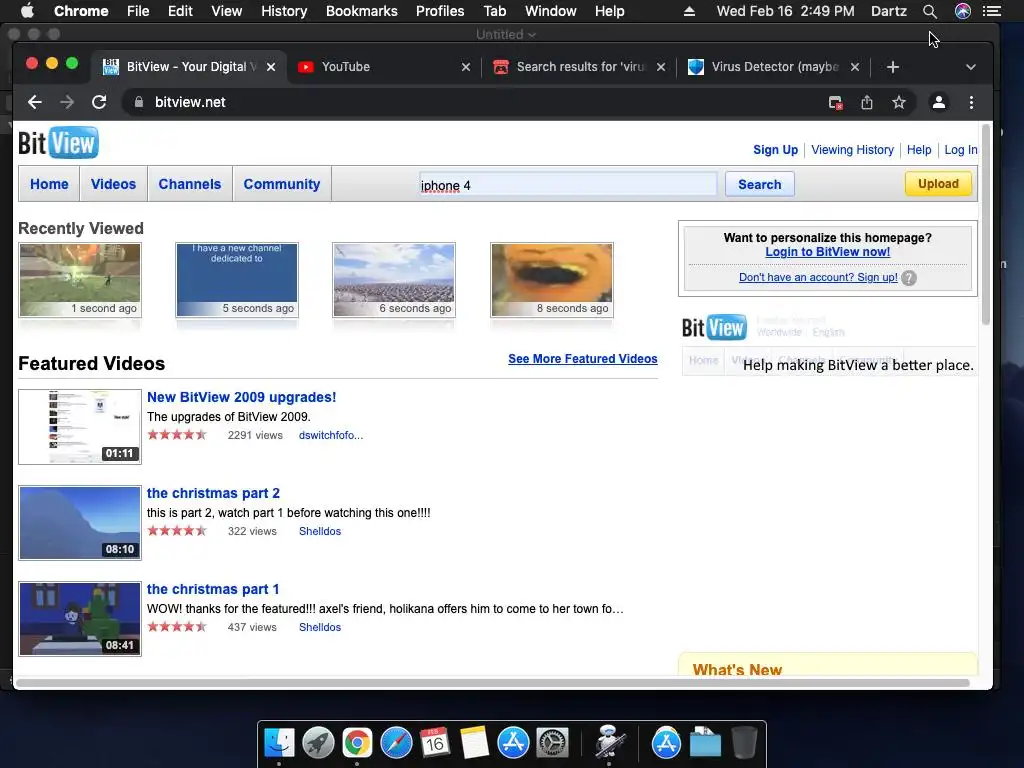Open recently viewed thumbnail from 8 seconds ago

point(552,280)
